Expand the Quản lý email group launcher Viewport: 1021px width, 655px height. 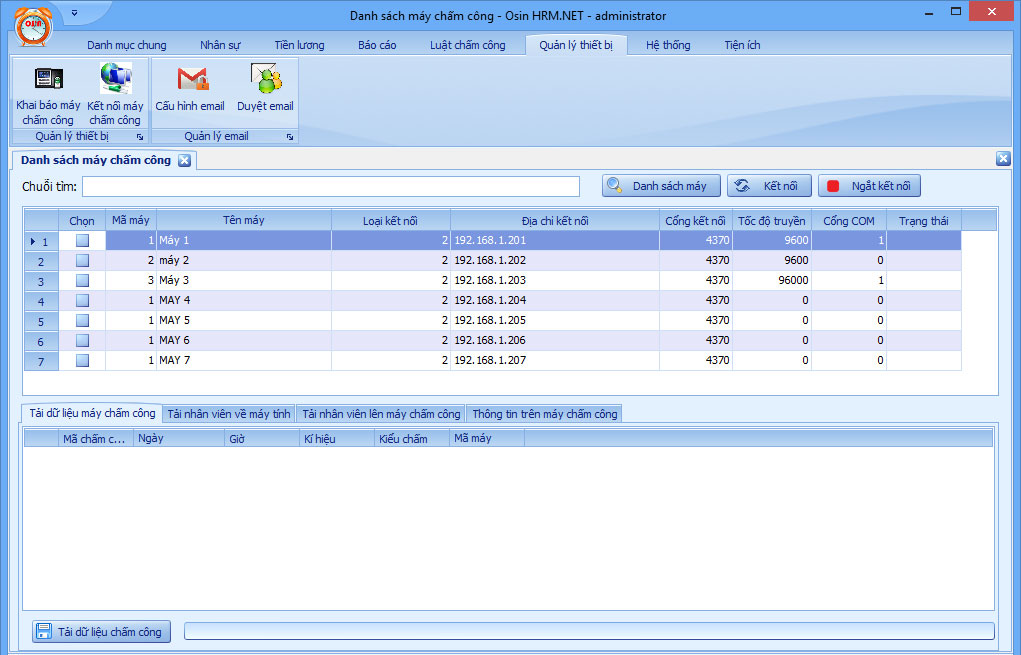tap(290, 137)
